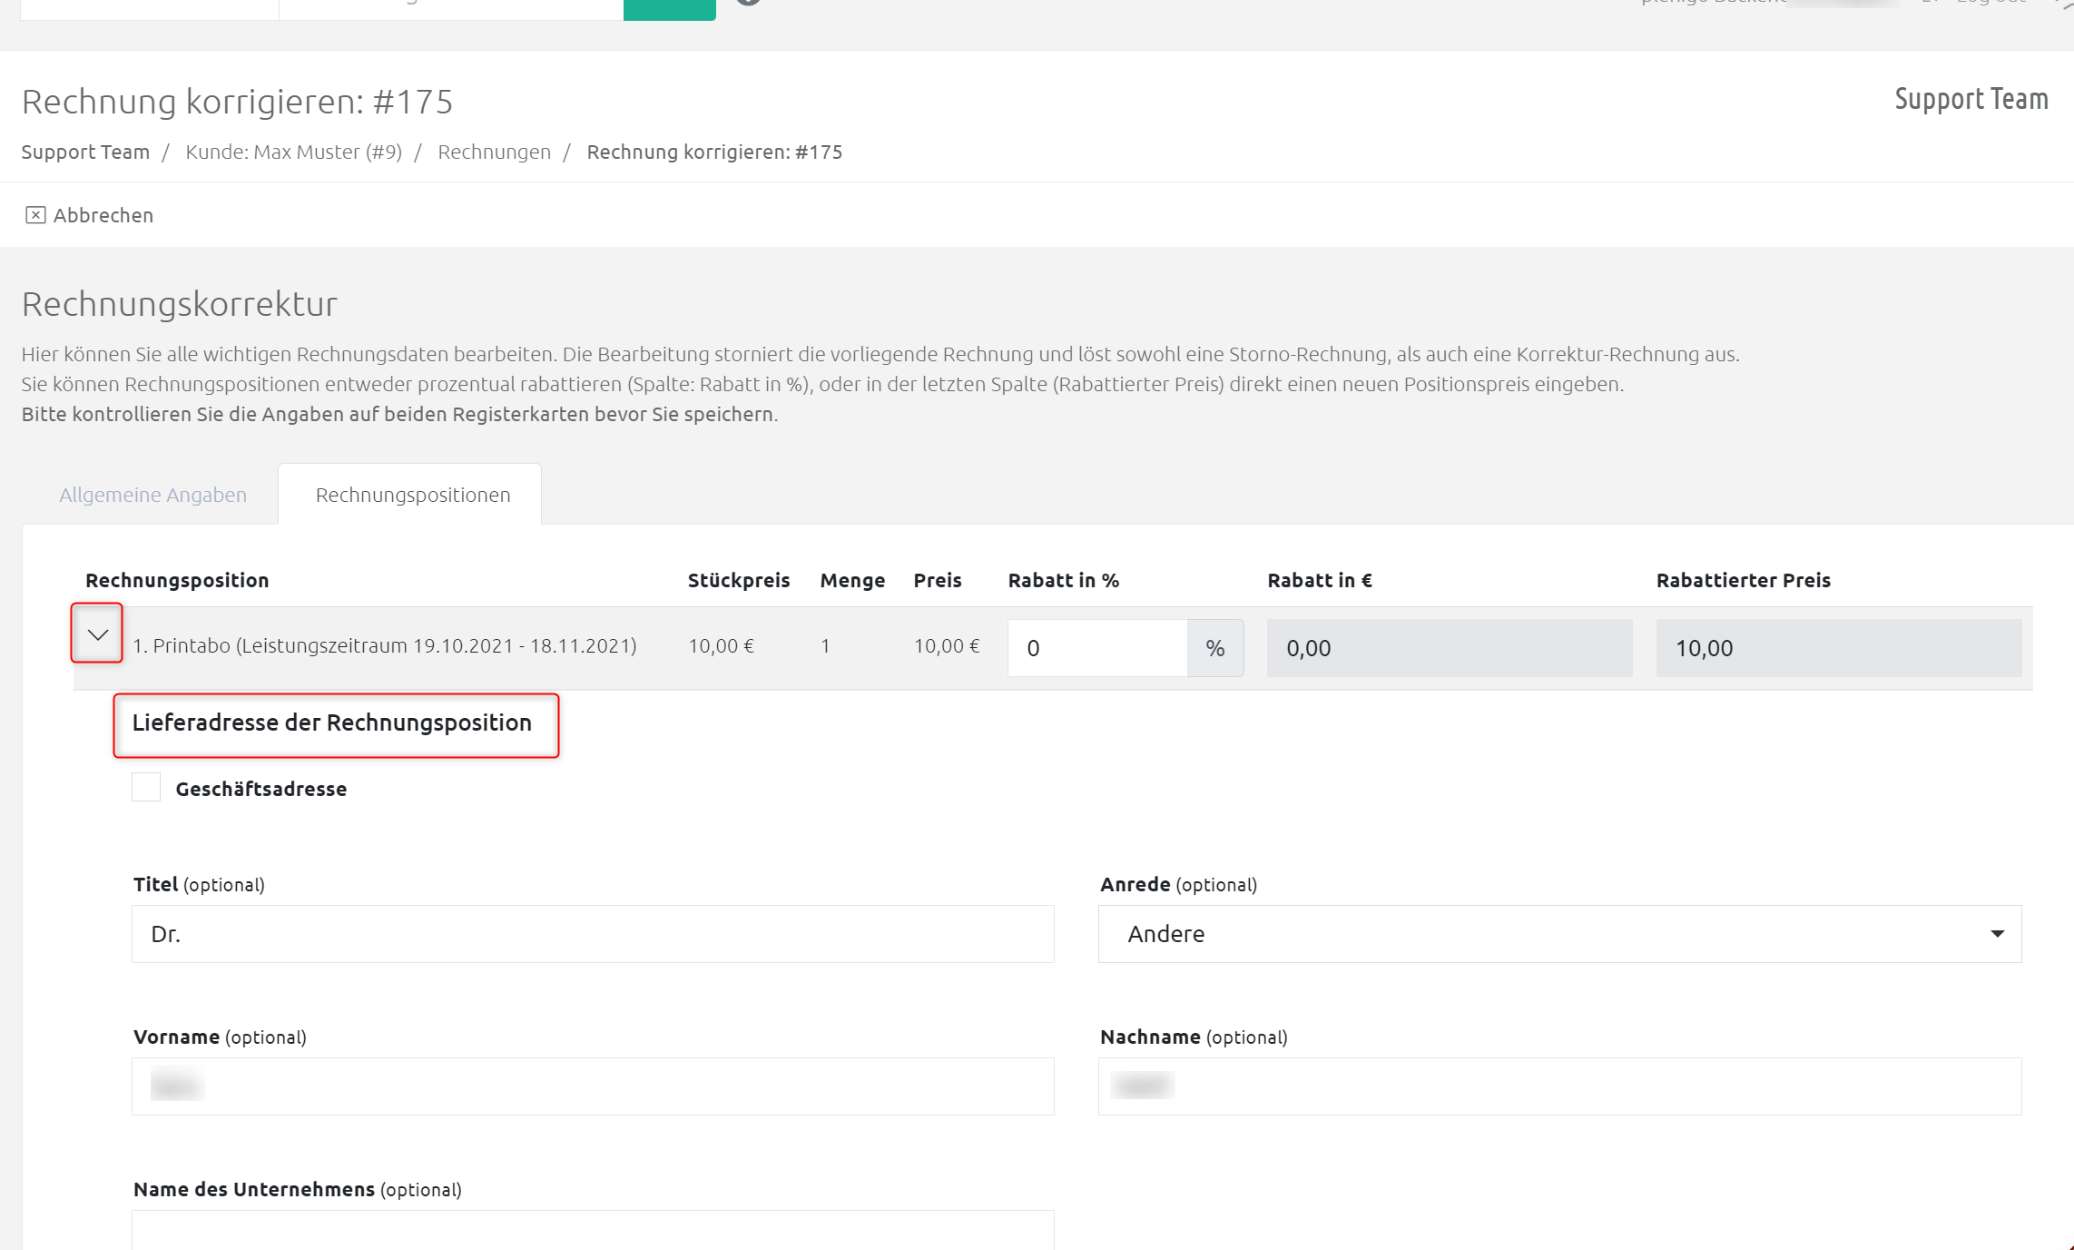Click the green search button

669,8
